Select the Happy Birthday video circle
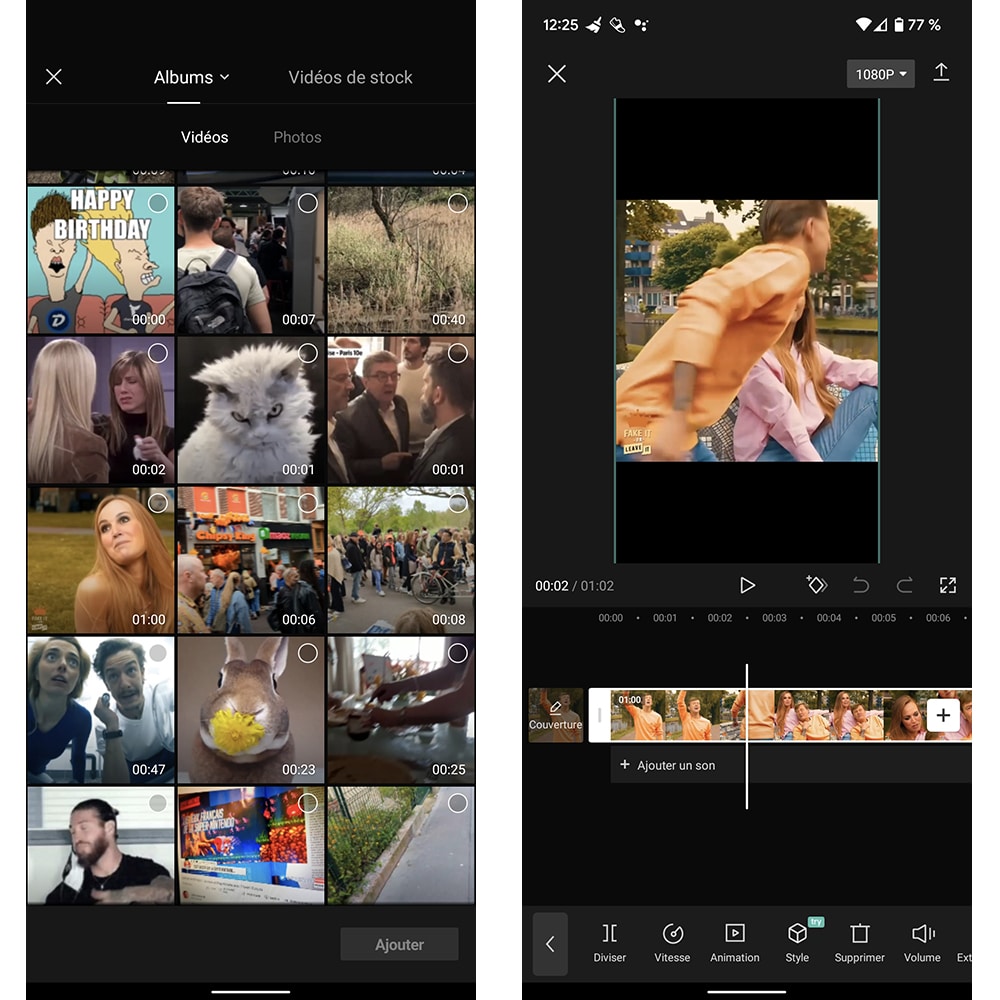This screenshot has width=1000, height=1000. coord(158,203)
